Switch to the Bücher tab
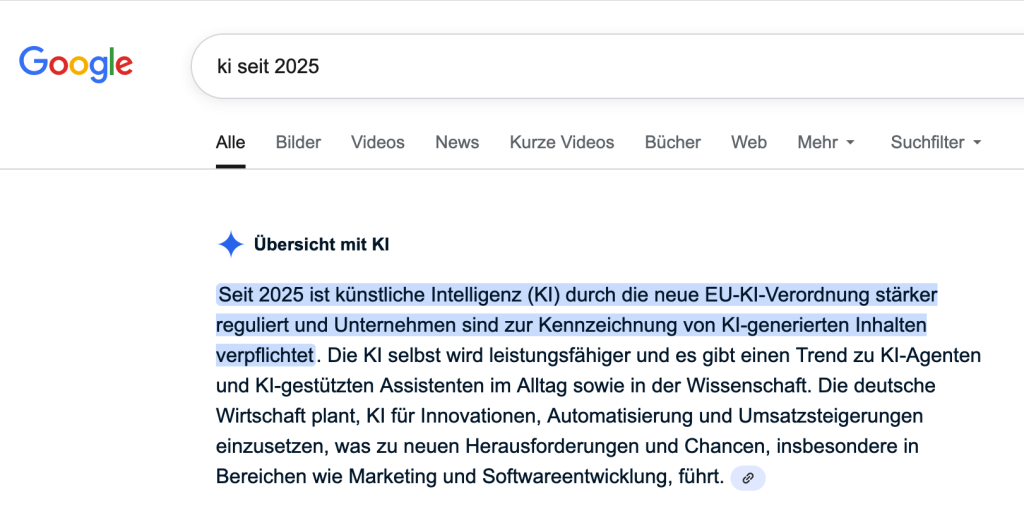Screen dimensions: 1024x521 [x=672, y=142]
